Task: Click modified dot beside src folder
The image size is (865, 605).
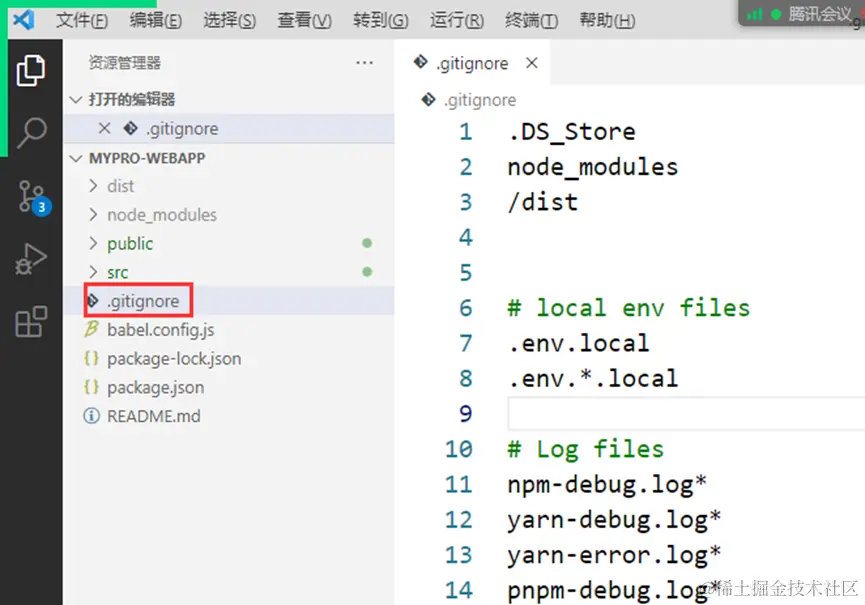Action: click(367, 272)
